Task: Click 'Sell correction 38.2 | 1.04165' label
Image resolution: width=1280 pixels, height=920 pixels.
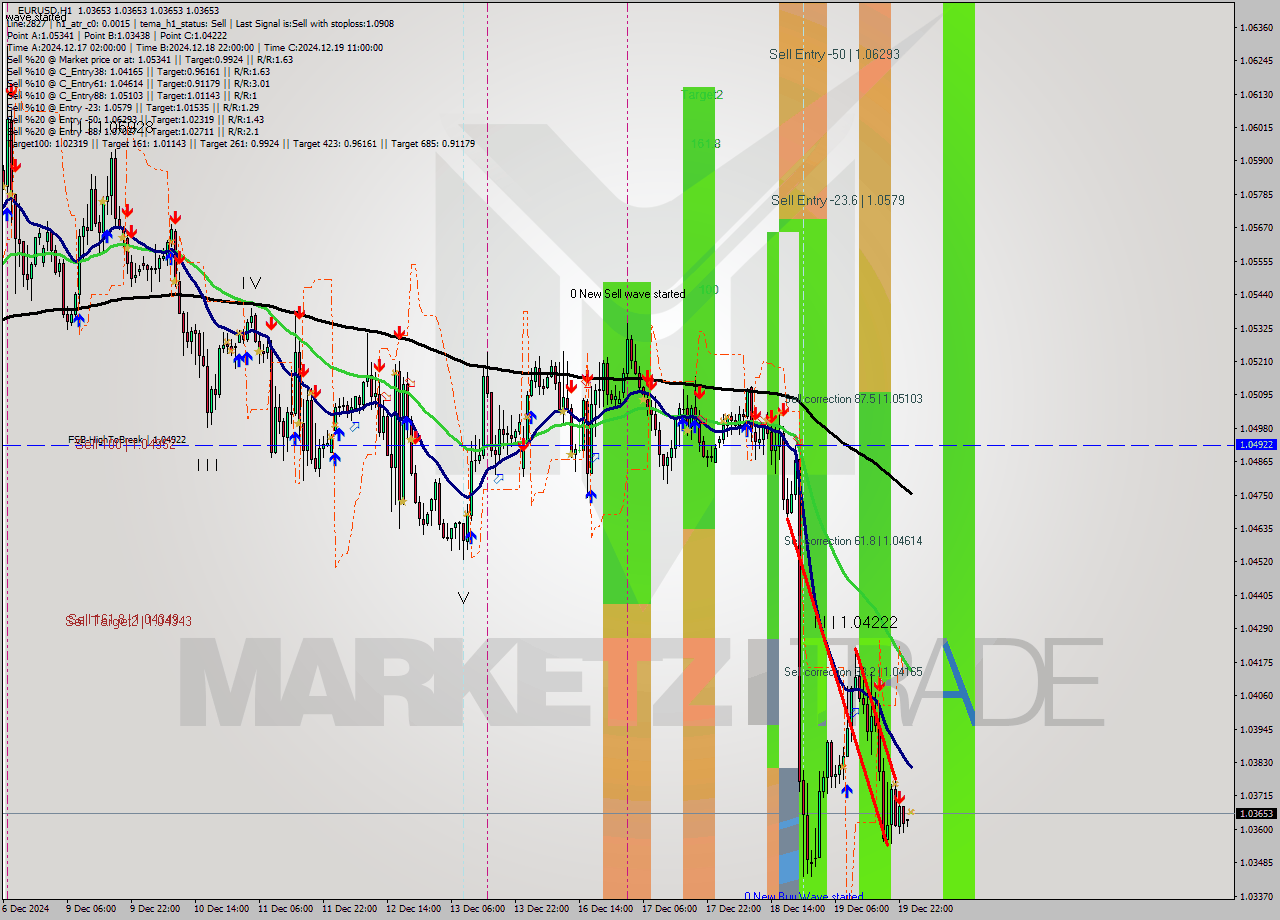Action: pos(853,672)
